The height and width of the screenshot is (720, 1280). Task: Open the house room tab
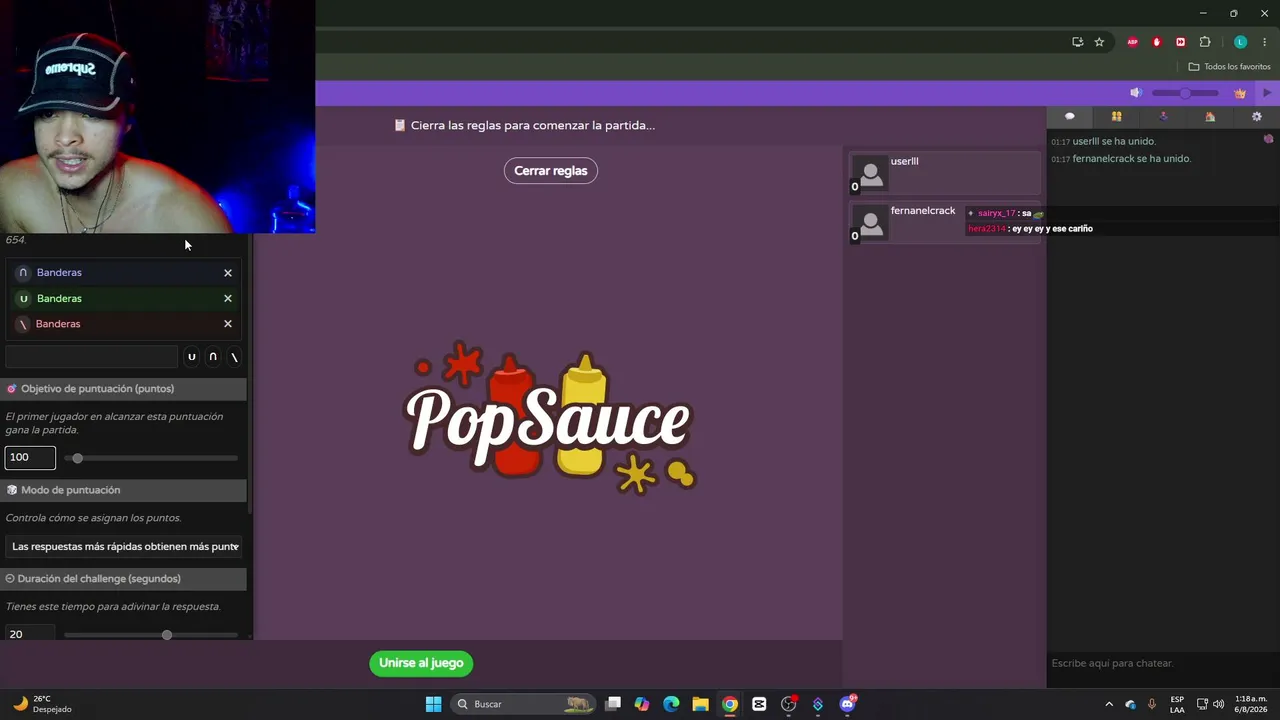click(1210, 117)
